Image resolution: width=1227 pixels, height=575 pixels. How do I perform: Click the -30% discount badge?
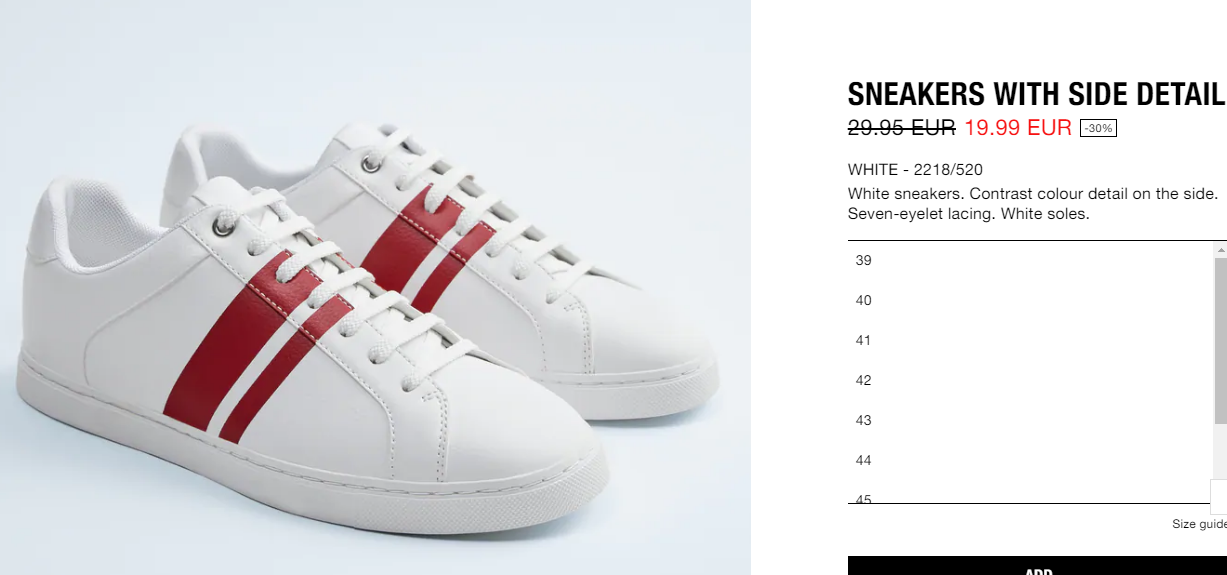tap(1098, 128)
